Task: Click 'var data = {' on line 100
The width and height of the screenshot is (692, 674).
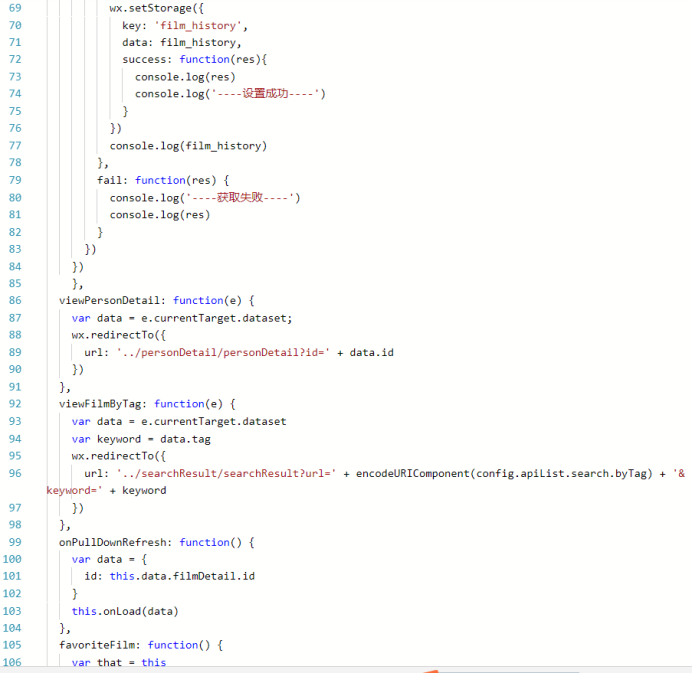Action: click(109, 559)
